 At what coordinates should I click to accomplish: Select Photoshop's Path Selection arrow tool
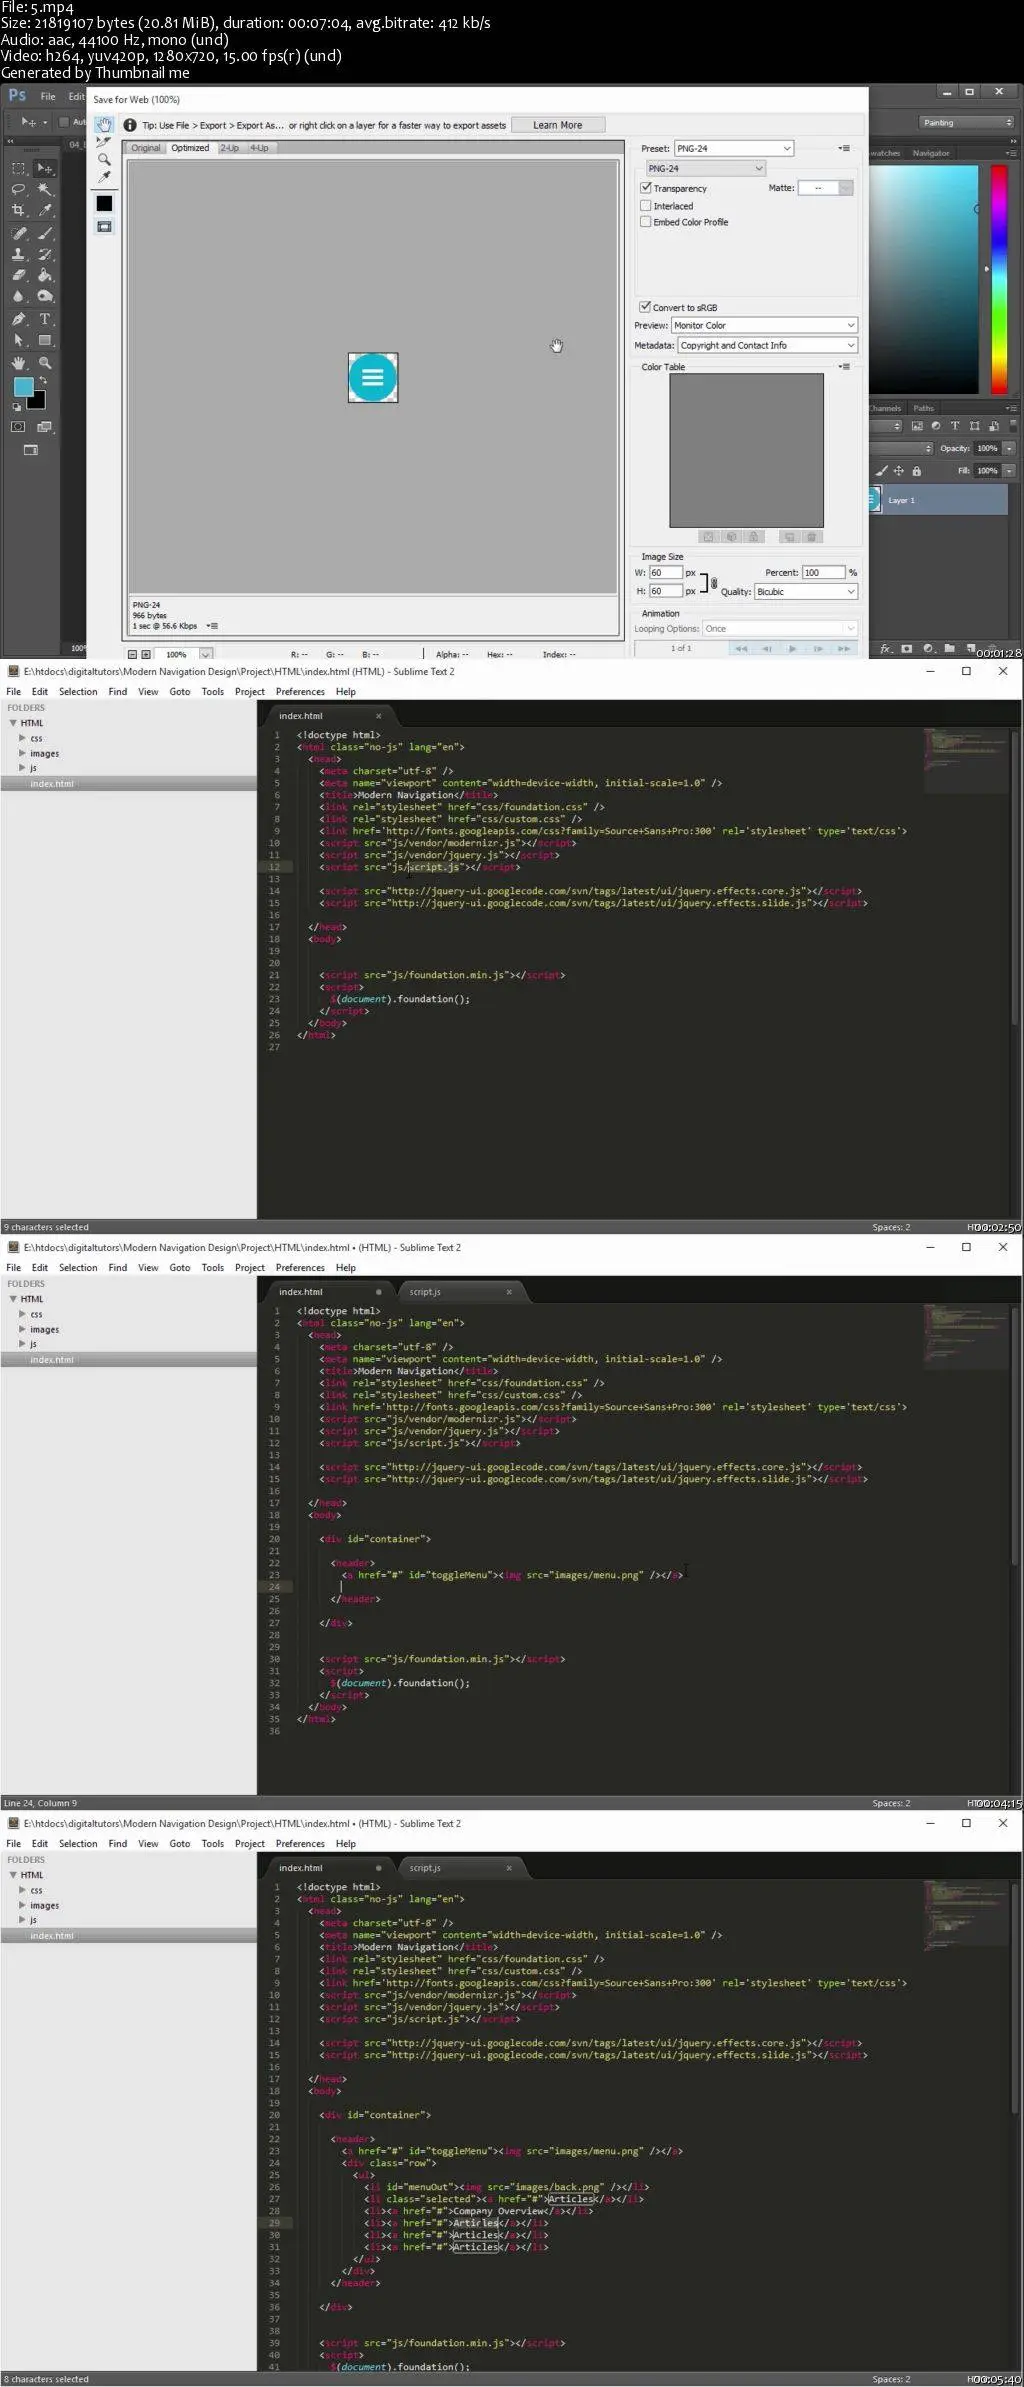[x=19, y=340]
